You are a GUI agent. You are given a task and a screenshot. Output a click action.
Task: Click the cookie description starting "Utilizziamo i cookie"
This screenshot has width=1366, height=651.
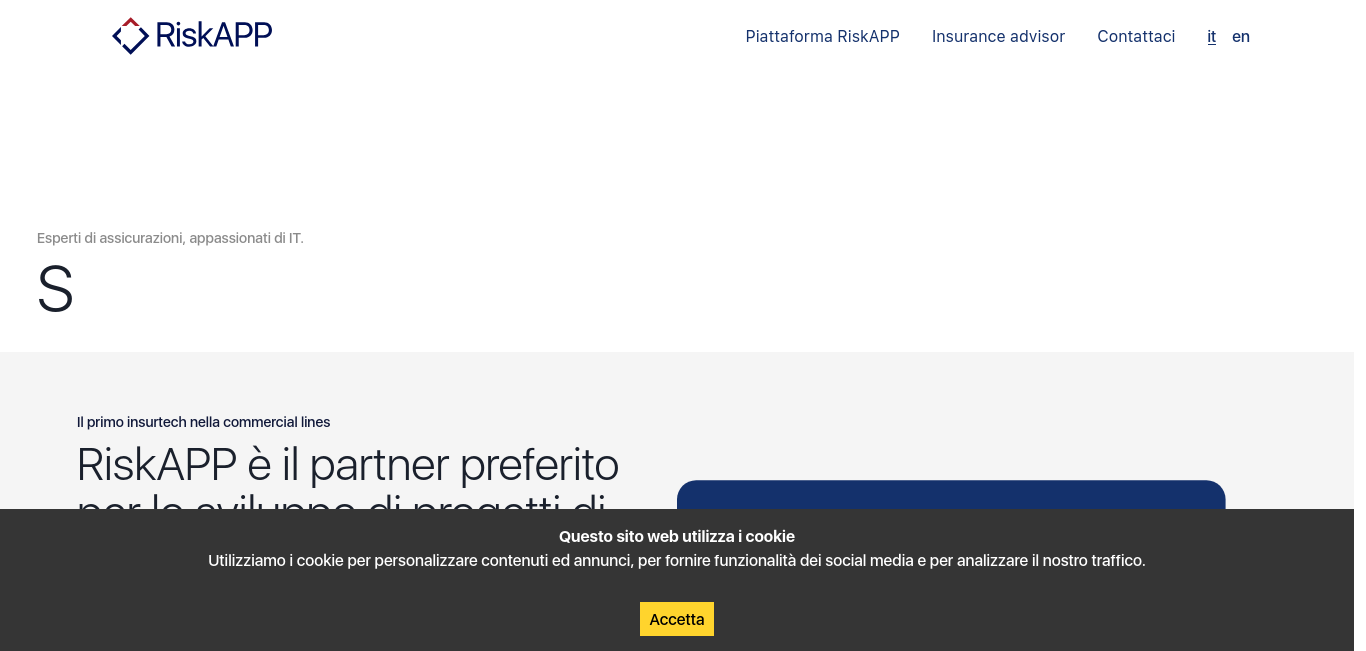(677, 561)
